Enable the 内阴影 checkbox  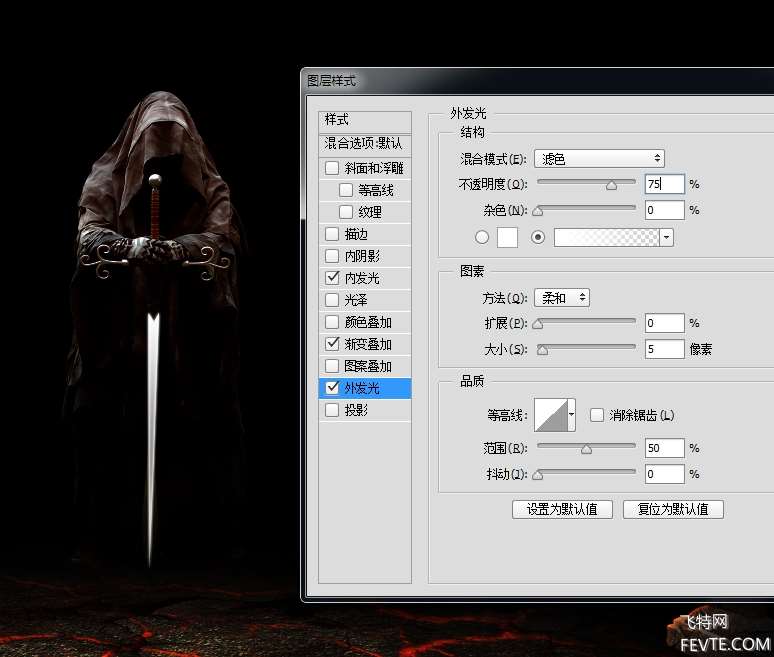(x=332, y=256)
